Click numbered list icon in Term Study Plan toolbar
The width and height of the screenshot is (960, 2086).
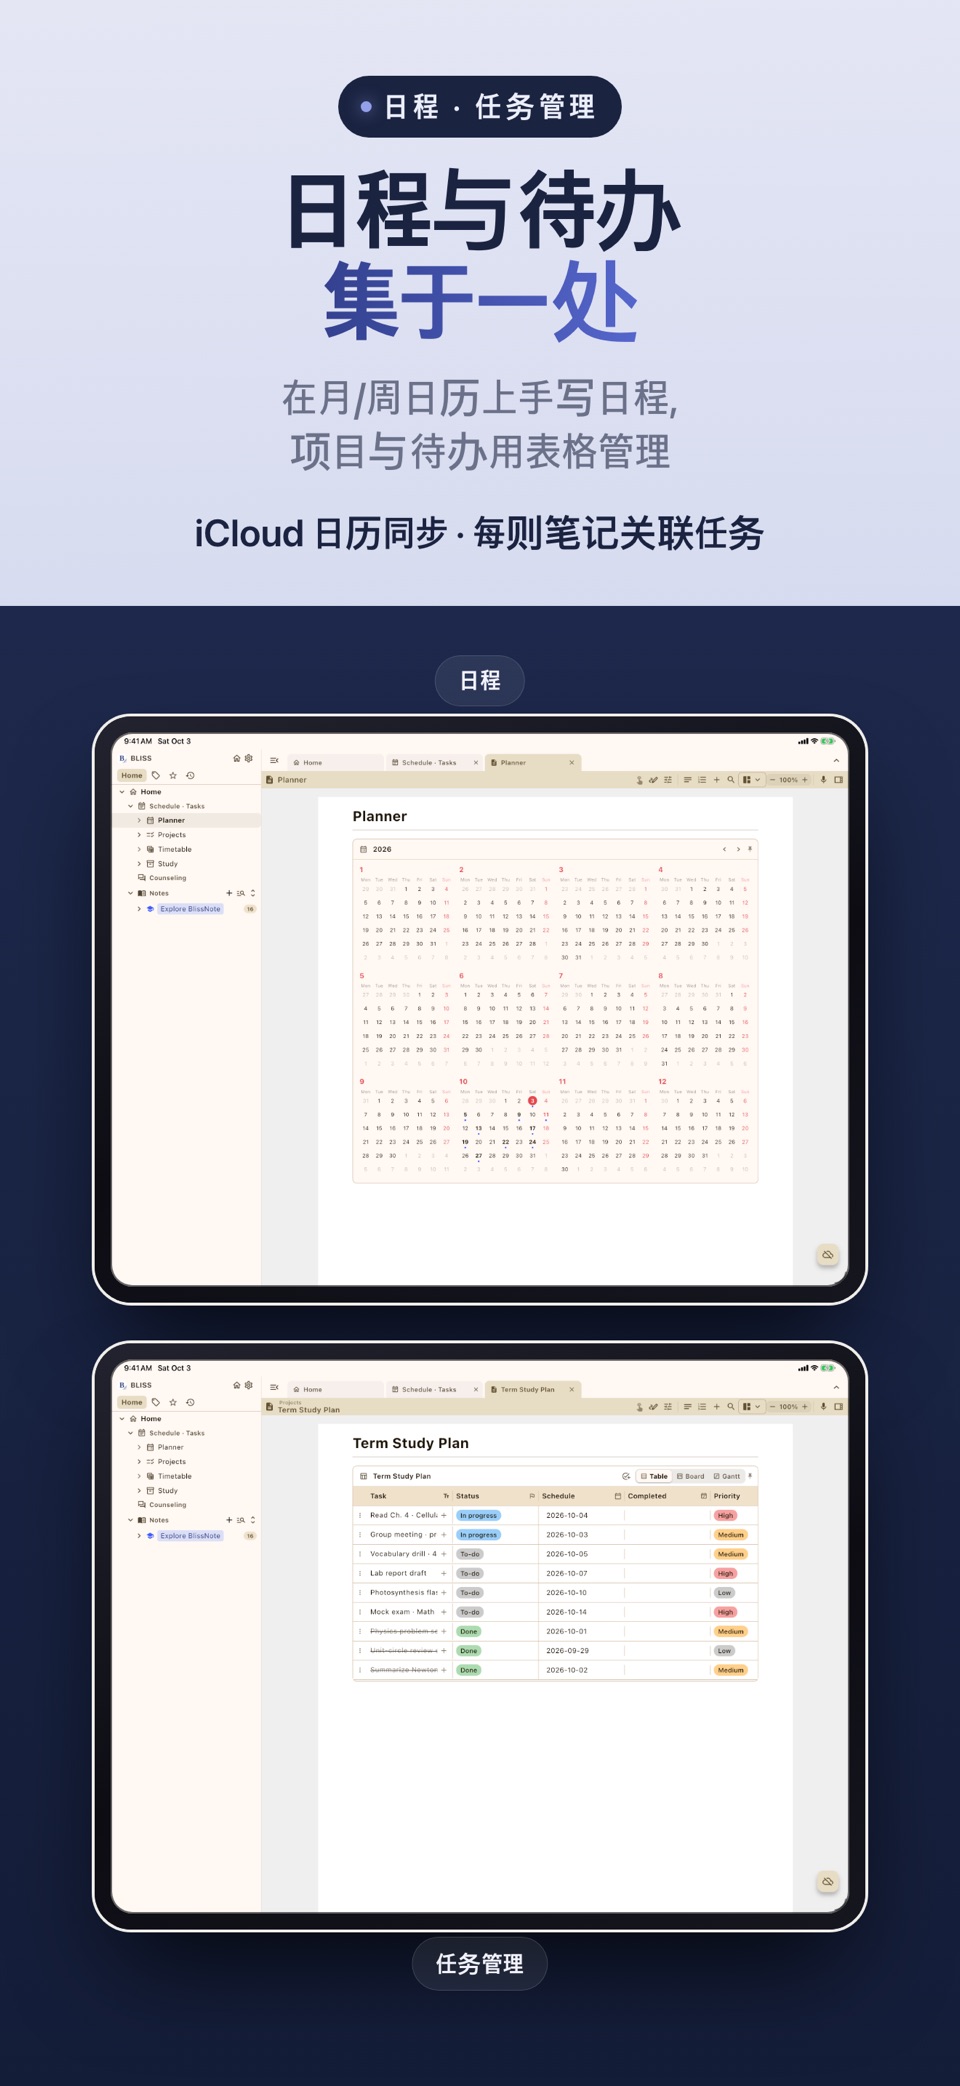tap(702, 1407)
